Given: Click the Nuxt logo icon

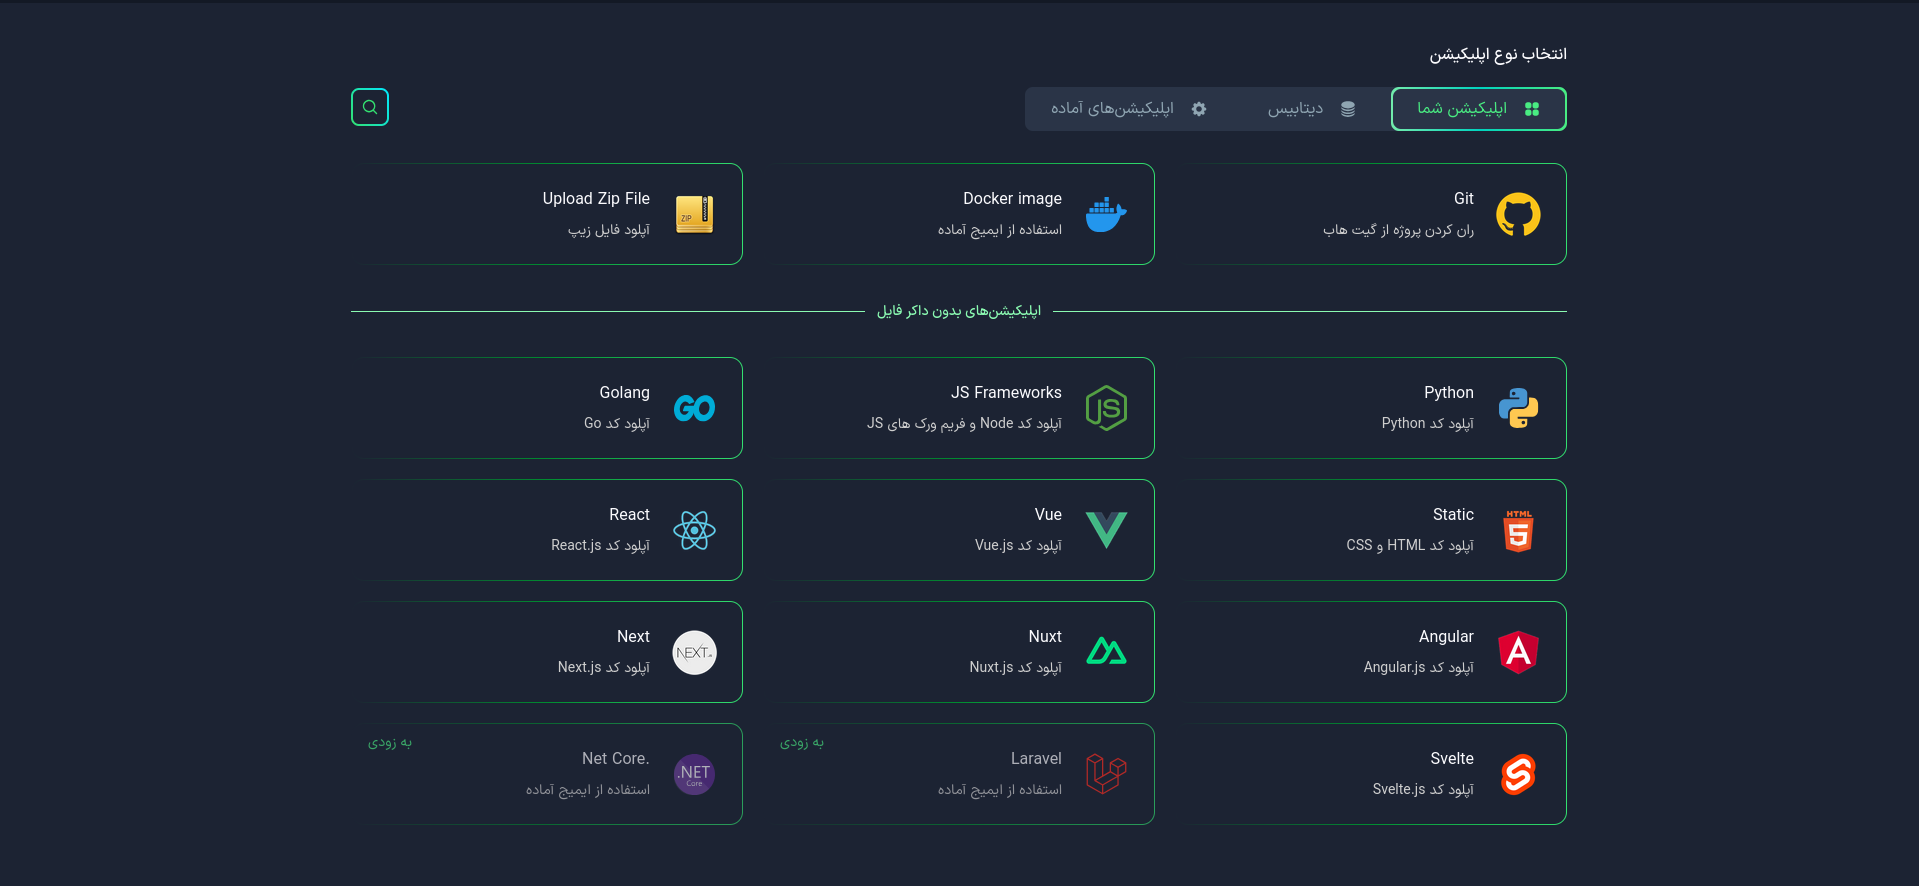Looking at the screenshot, I should point(1106,652).
